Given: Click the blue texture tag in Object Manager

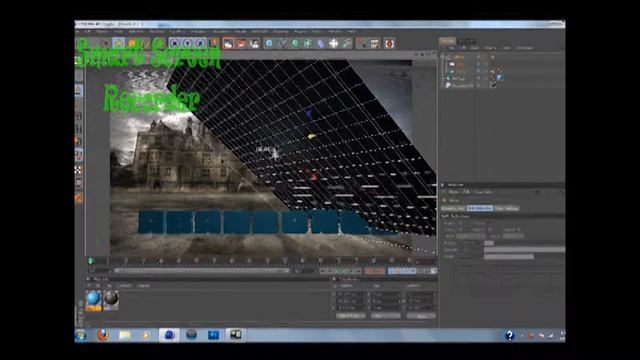Looking at the screenshot, I should (500, 78).
